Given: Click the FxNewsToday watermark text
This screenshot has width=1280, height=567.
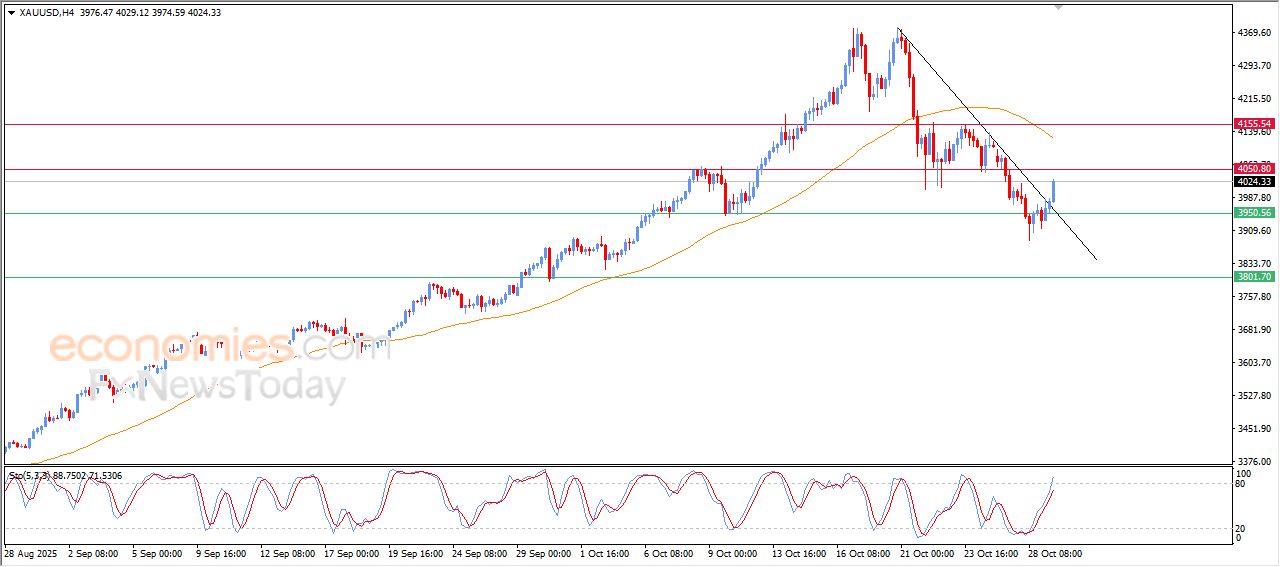Looking at the screenshot, I should pyautogui.click(x=220, y=386).
